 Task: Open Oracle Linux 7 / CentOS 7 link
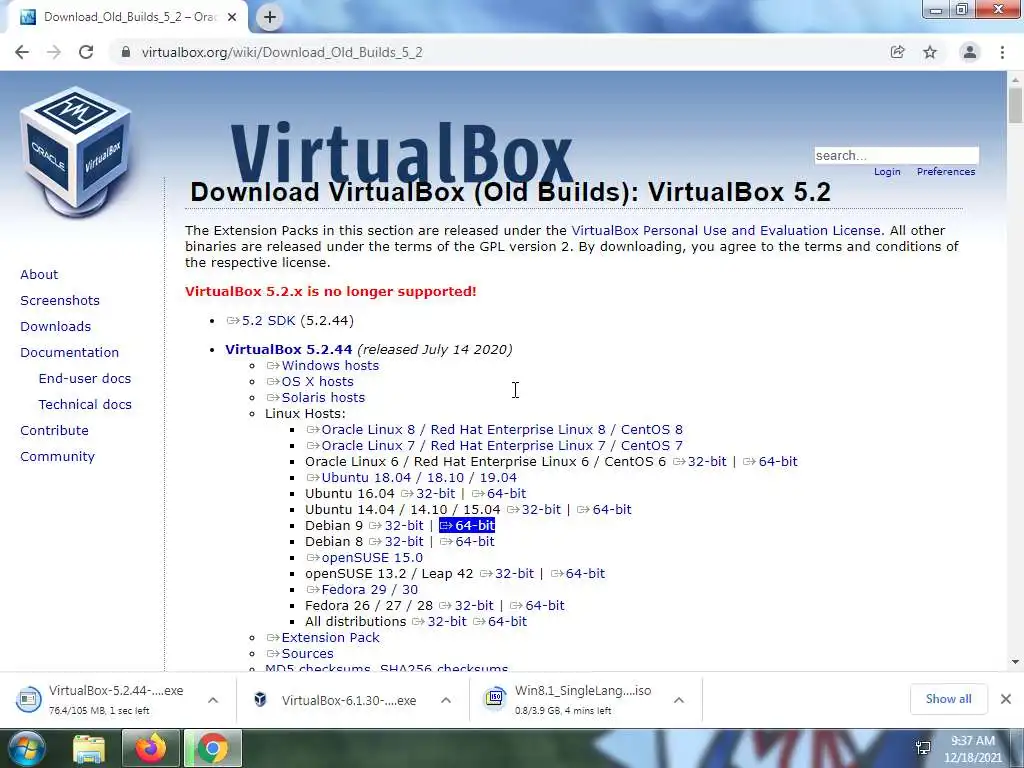495,445
